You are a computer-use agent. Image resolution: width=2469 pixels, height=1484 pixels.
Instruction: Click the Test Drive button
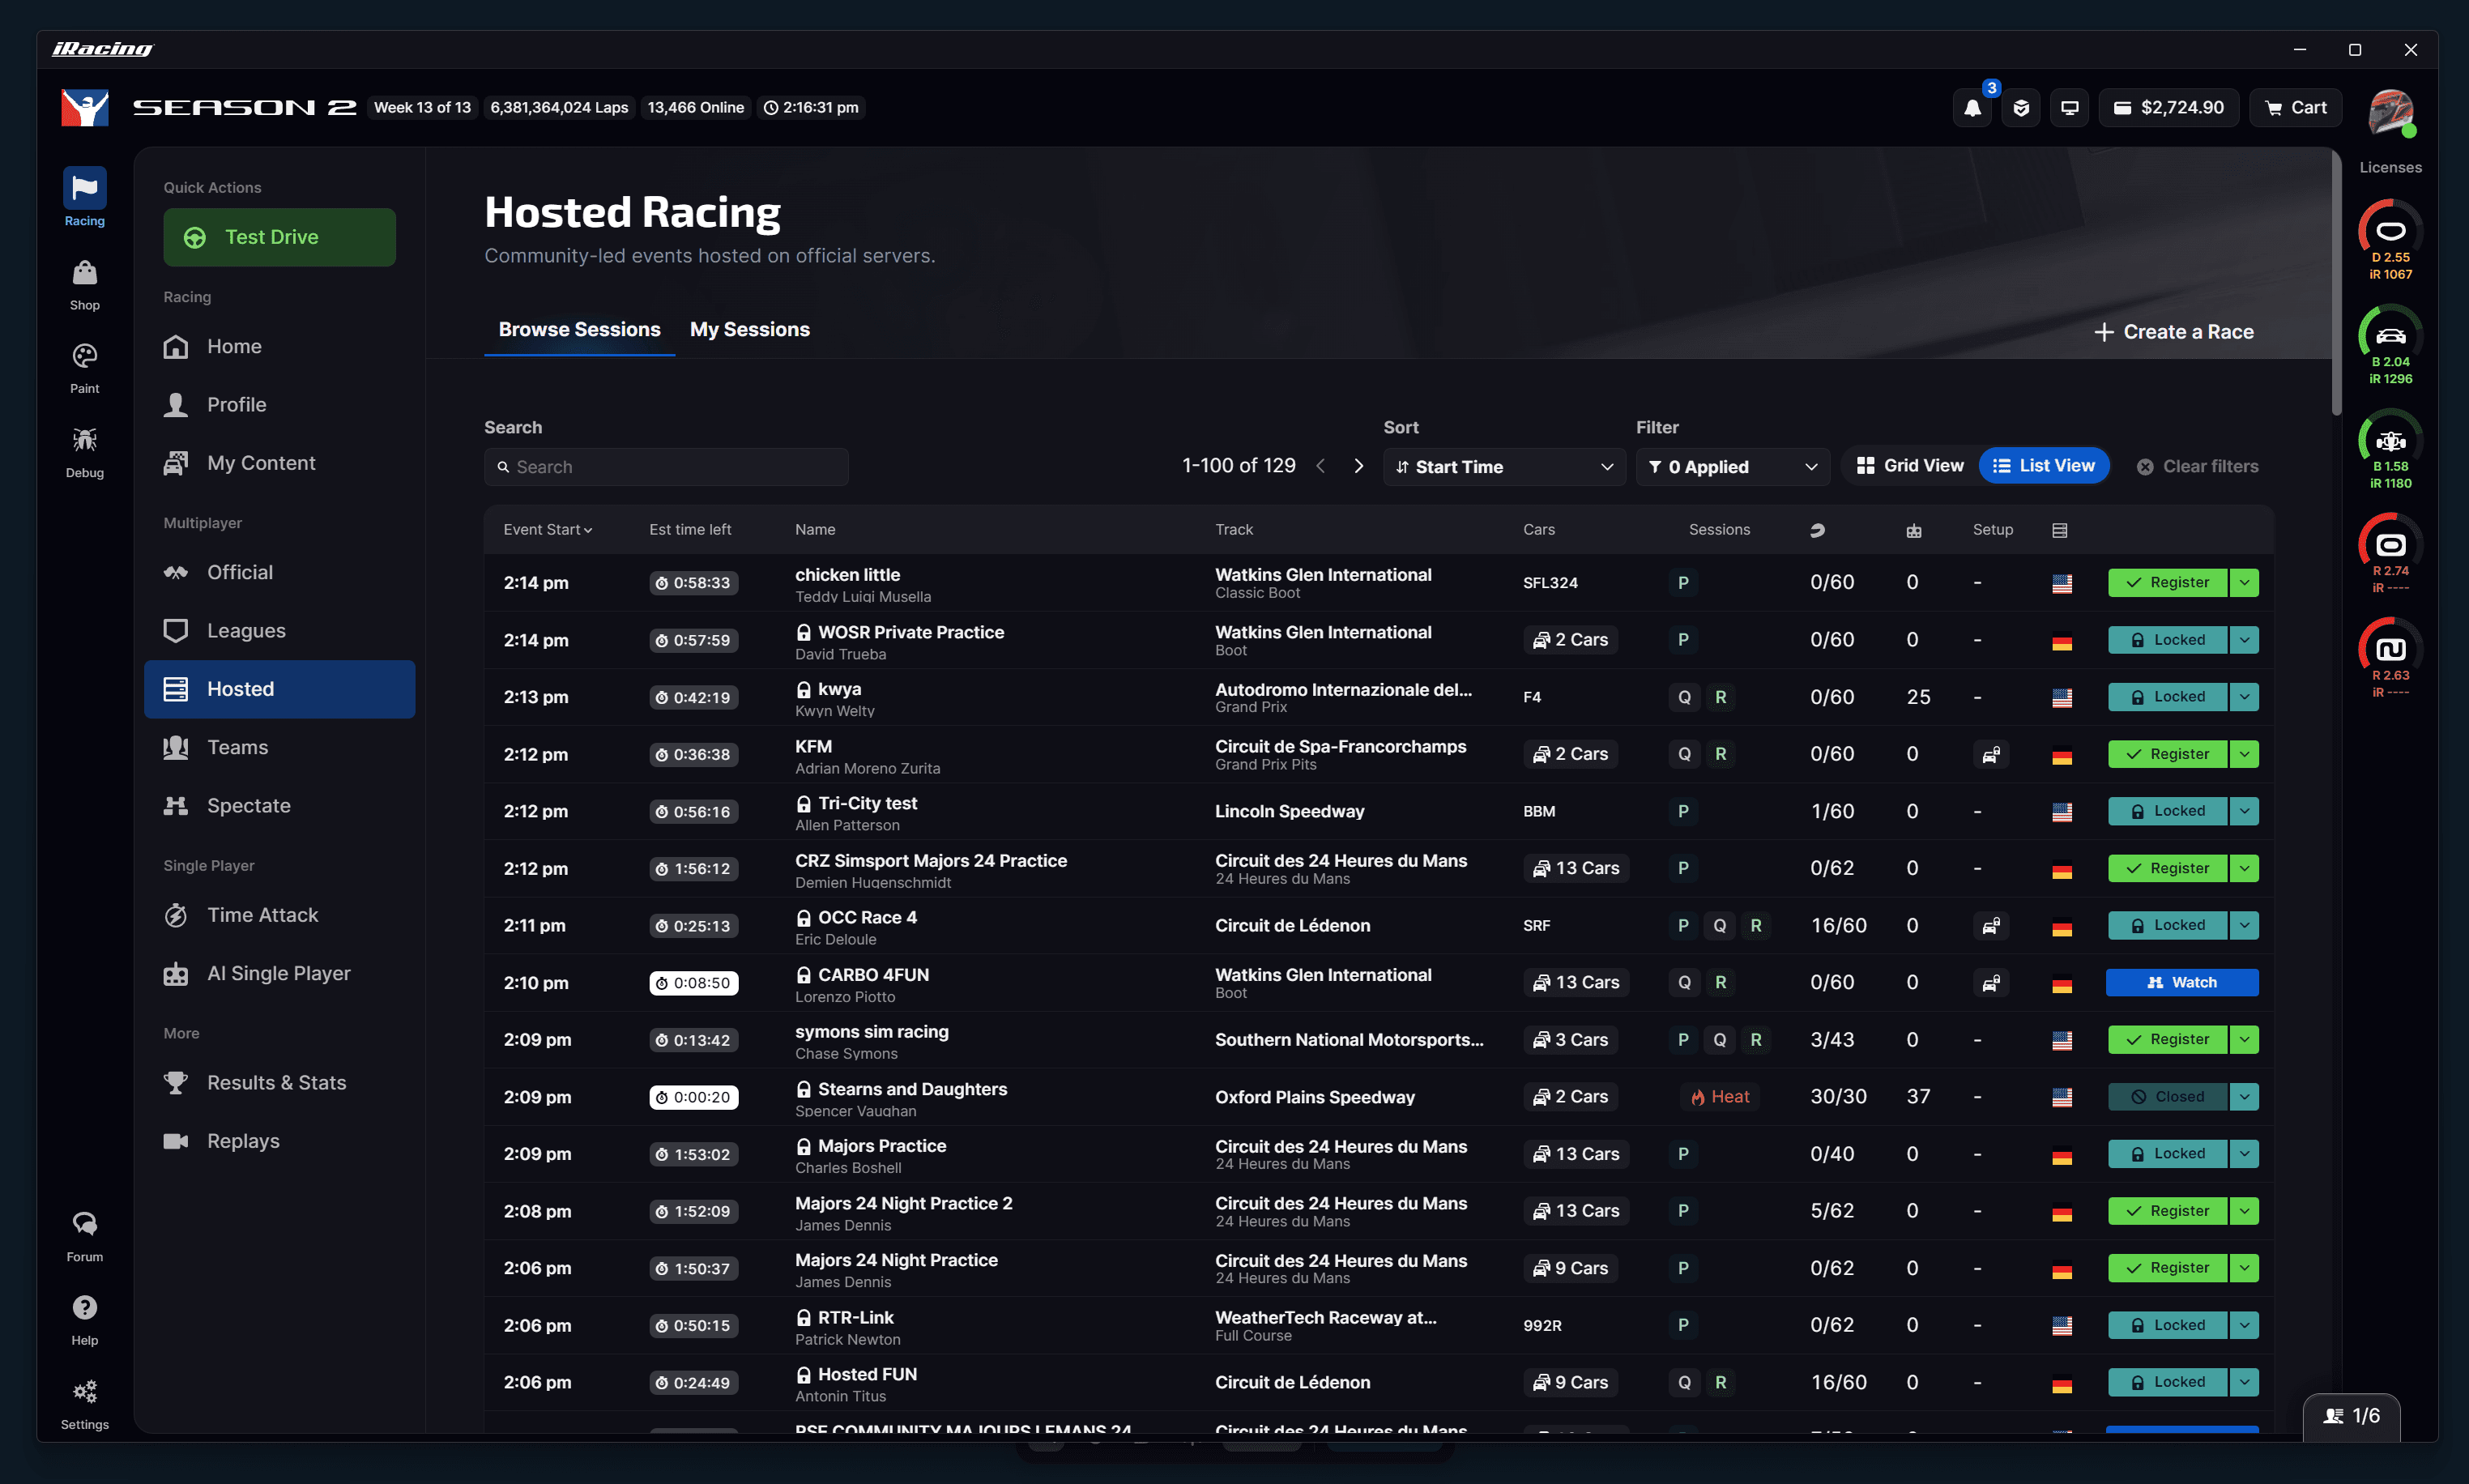coord(280,237)
